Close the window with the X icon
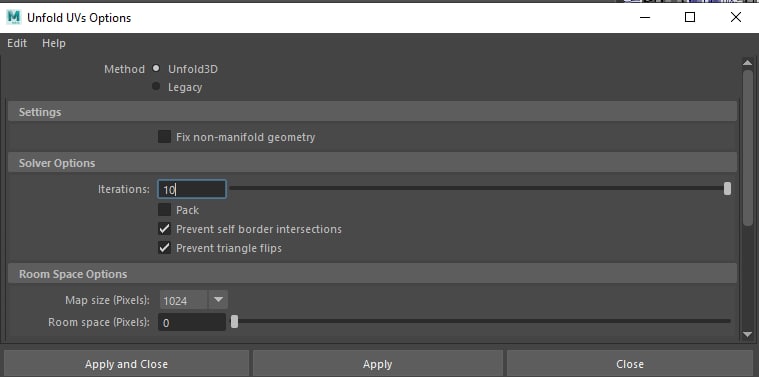This screenshot has width=759, height=377. point(735,17)
